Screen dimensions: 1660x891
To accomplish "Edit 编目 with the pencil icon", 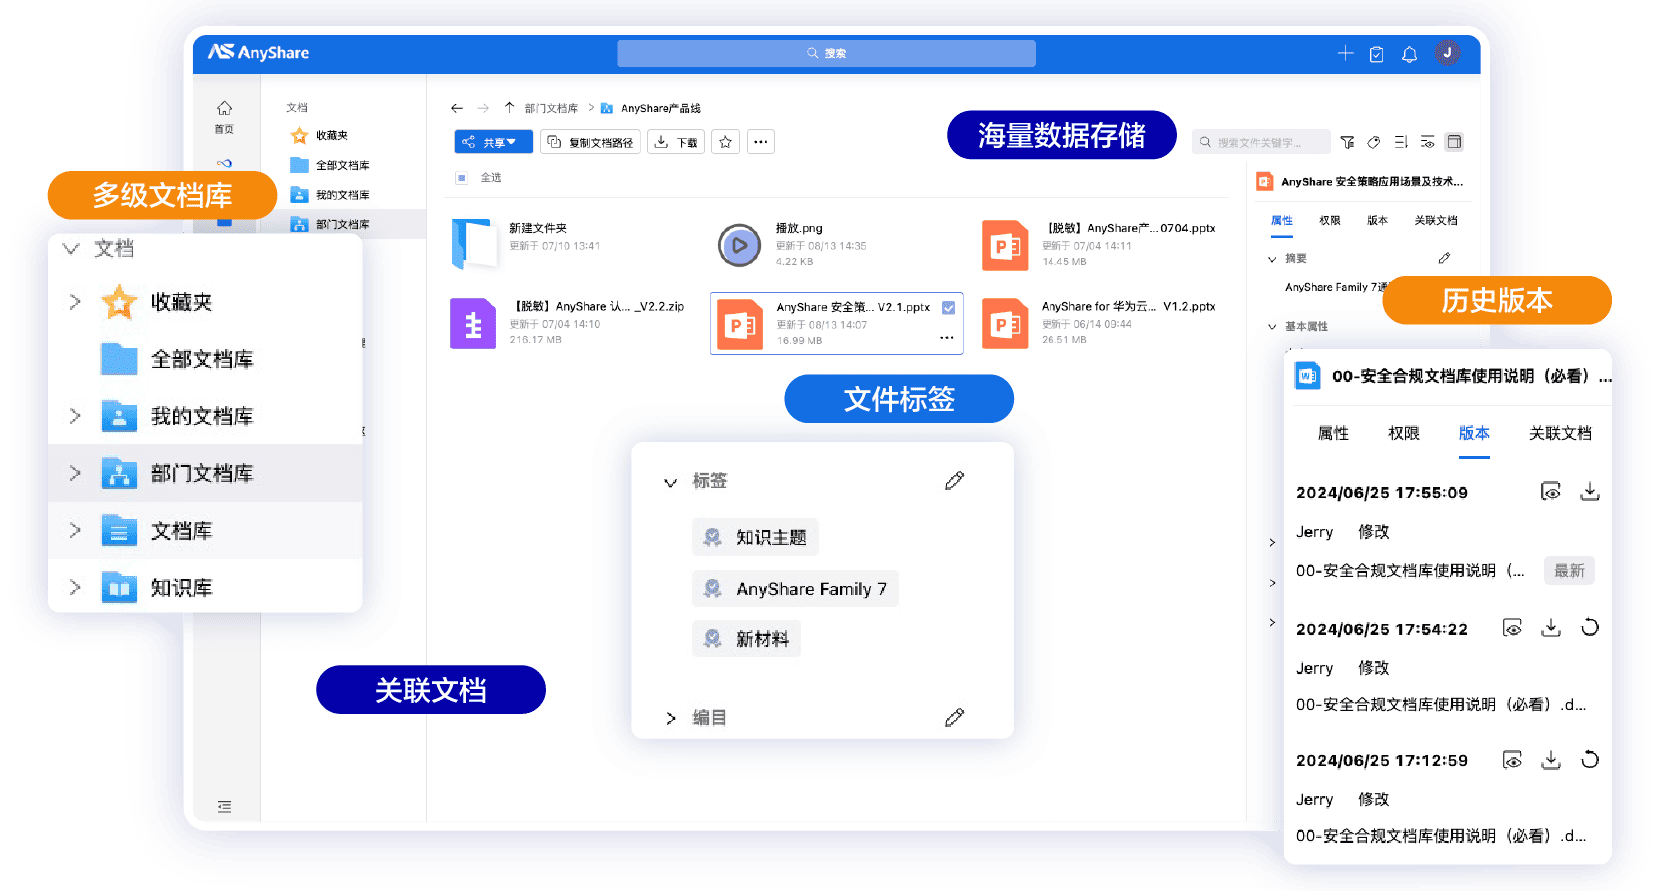I will click(x=955, y=717).
